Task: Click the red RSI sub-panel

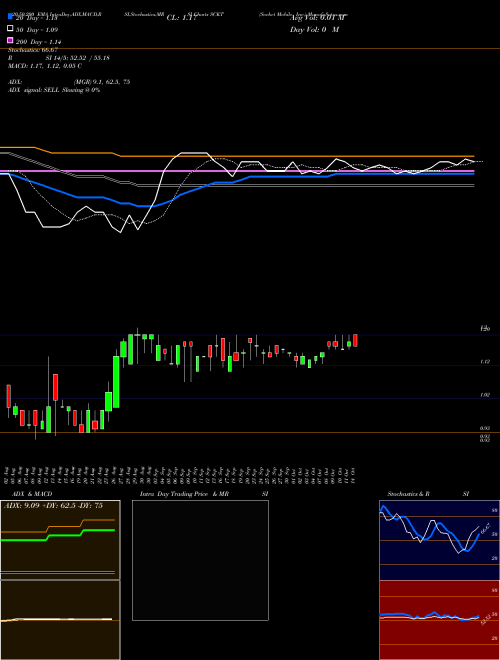Action: click(439, 620)
